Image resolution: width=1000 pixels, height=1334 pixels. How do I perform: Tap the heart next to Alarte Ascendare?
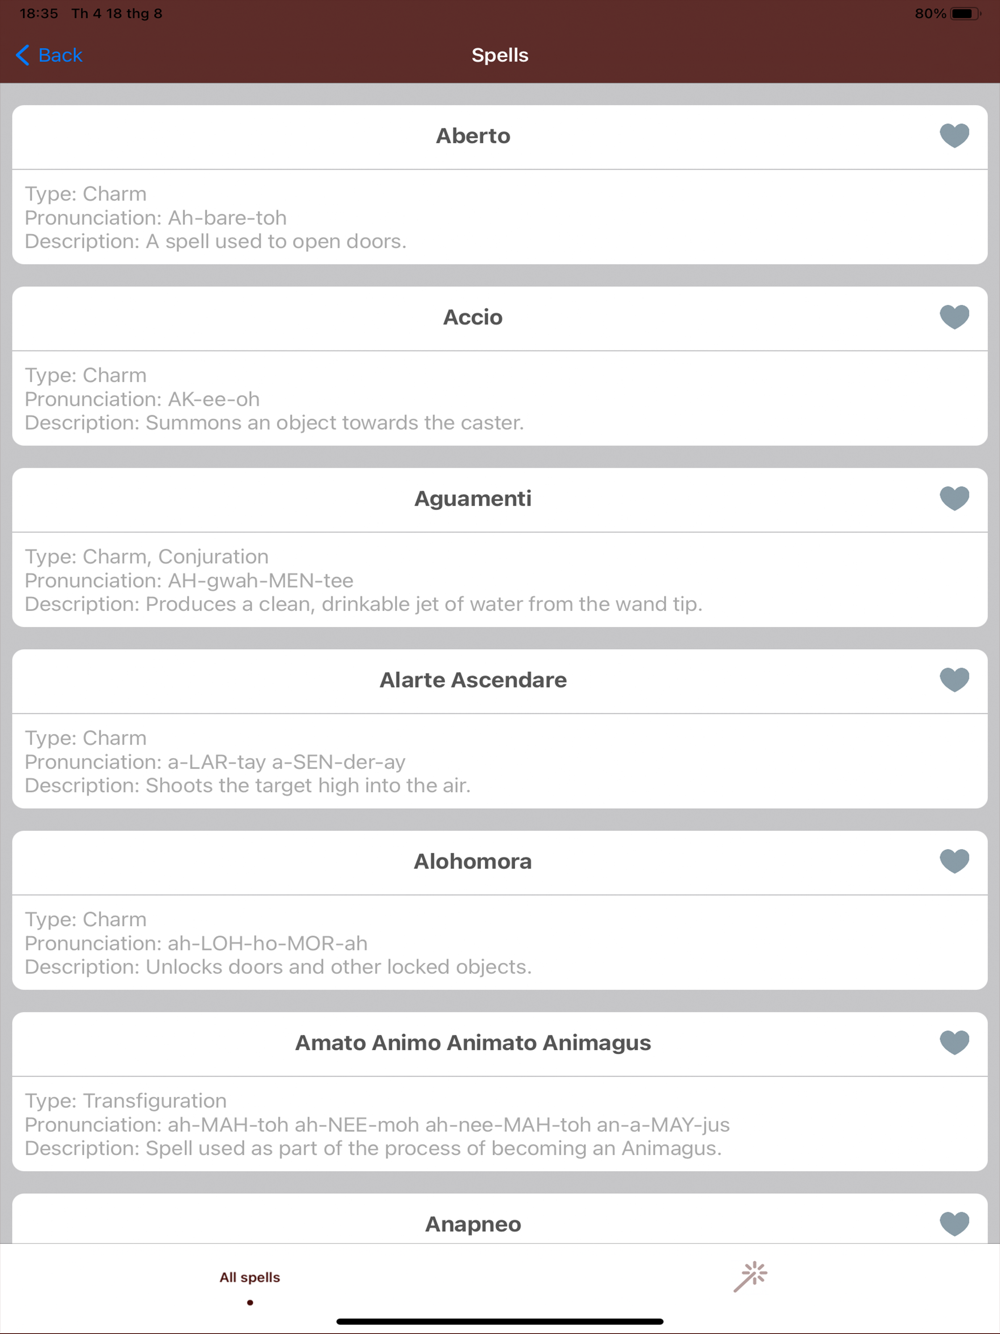coord(954,680)
